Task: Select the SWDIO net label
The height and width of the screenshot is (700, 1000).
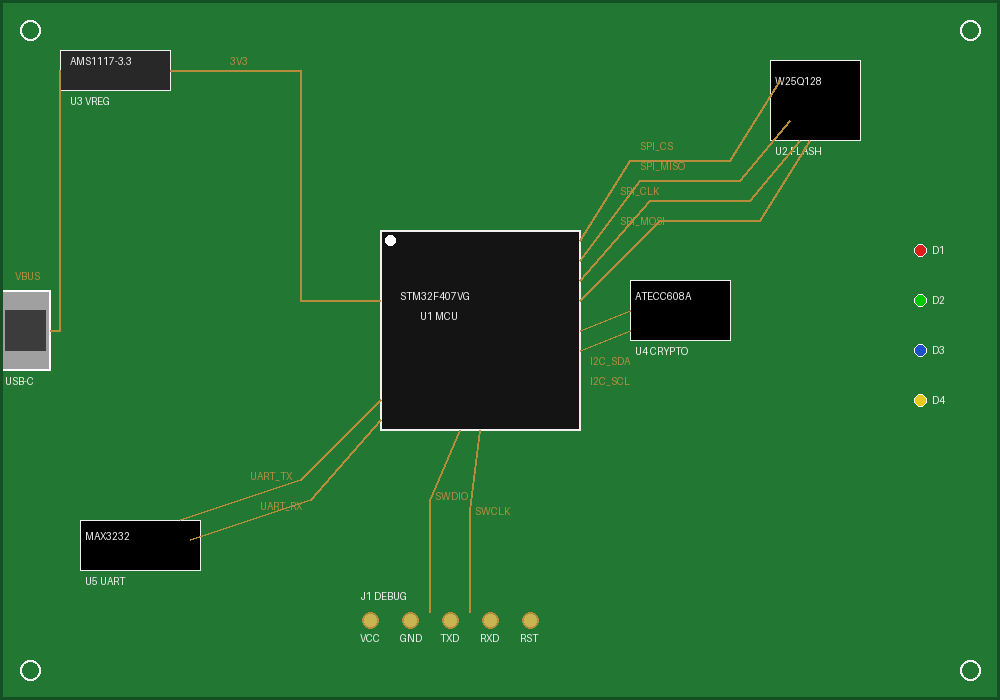Action: pos(452,496)
